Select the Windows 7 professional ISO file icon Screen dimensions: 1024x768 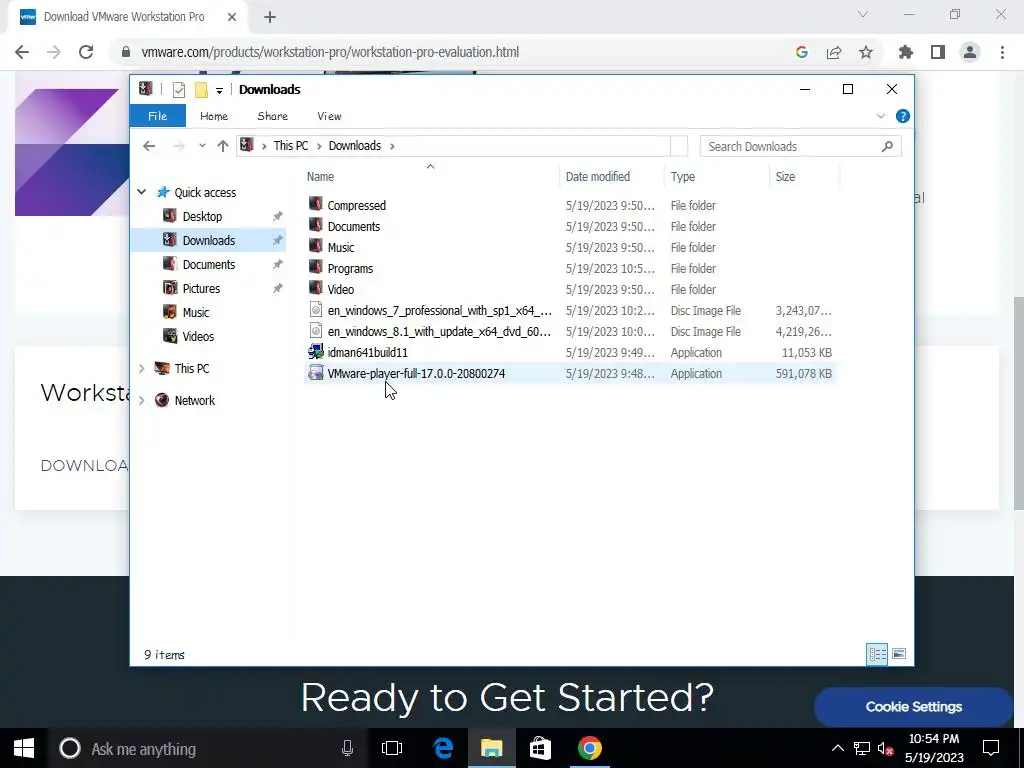point(316,310)
